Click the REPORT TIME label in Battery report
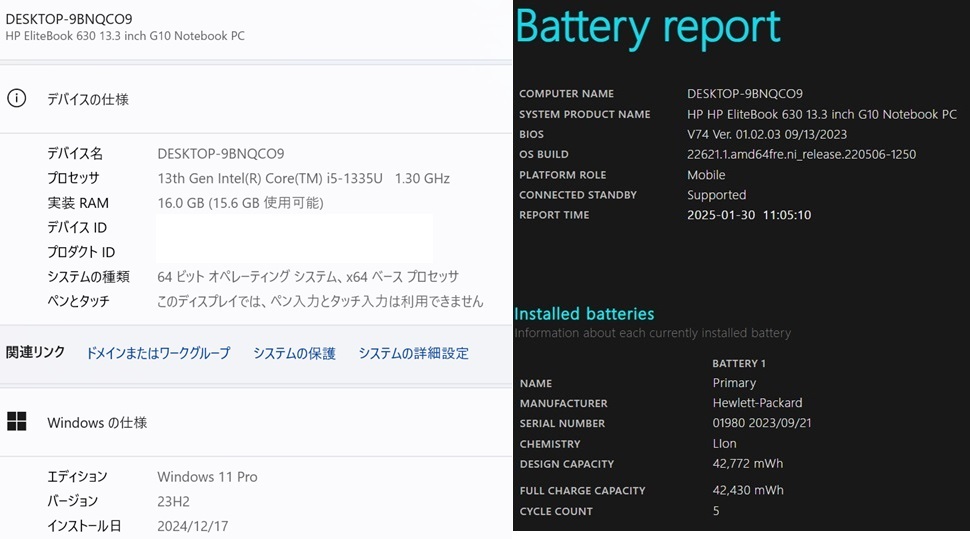The width and height of the screenshot is (970, 539). click(554, 215)
